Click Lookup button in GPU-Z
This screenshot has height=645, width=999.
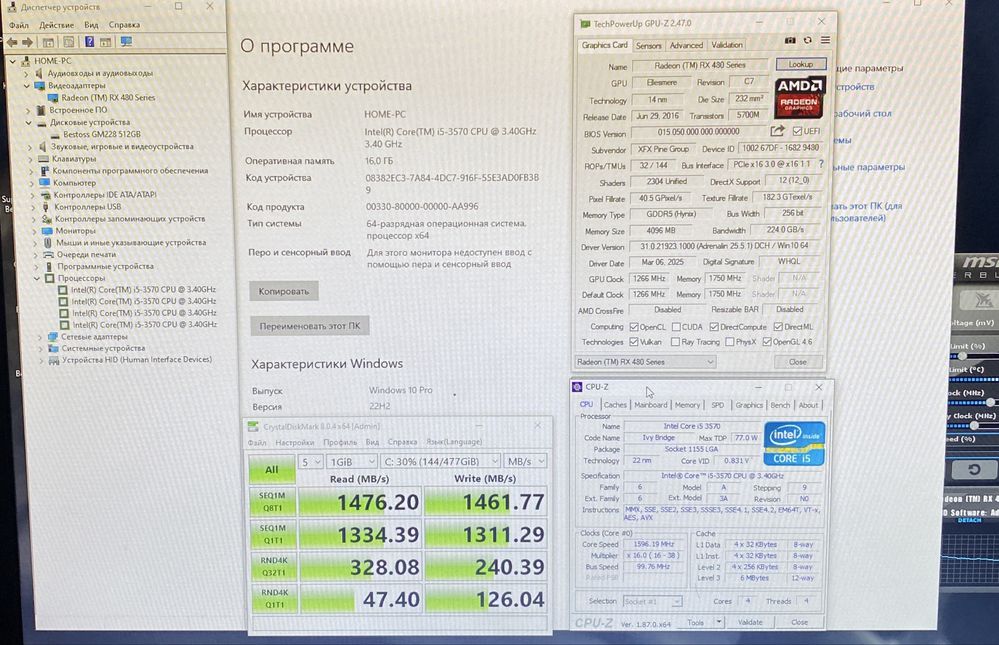(801, 64)
